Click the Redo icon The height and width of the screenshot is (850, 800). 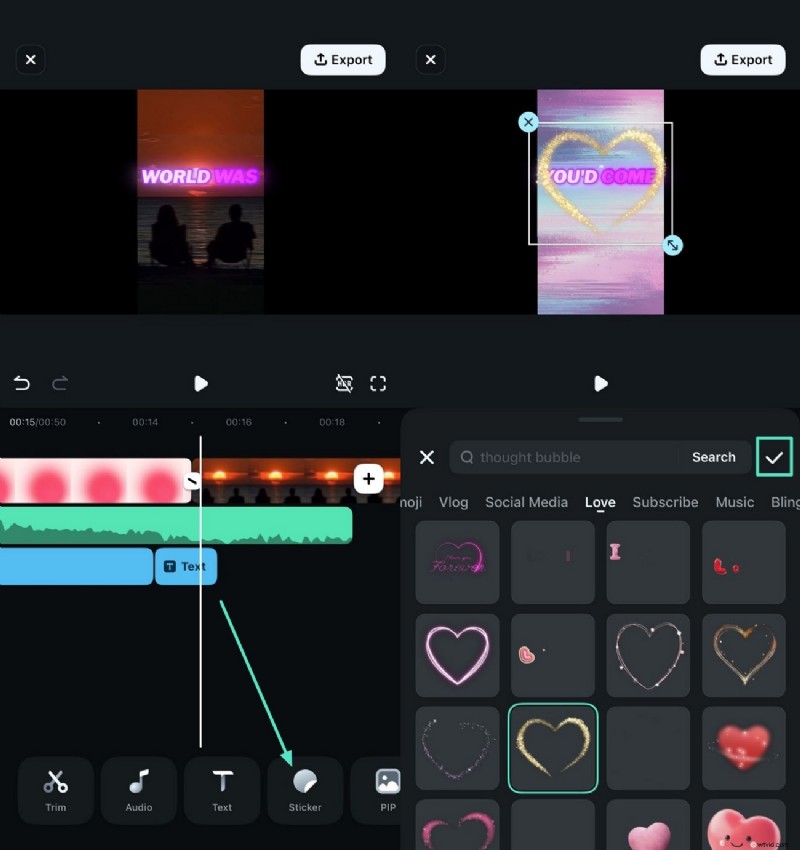[60, 383]
